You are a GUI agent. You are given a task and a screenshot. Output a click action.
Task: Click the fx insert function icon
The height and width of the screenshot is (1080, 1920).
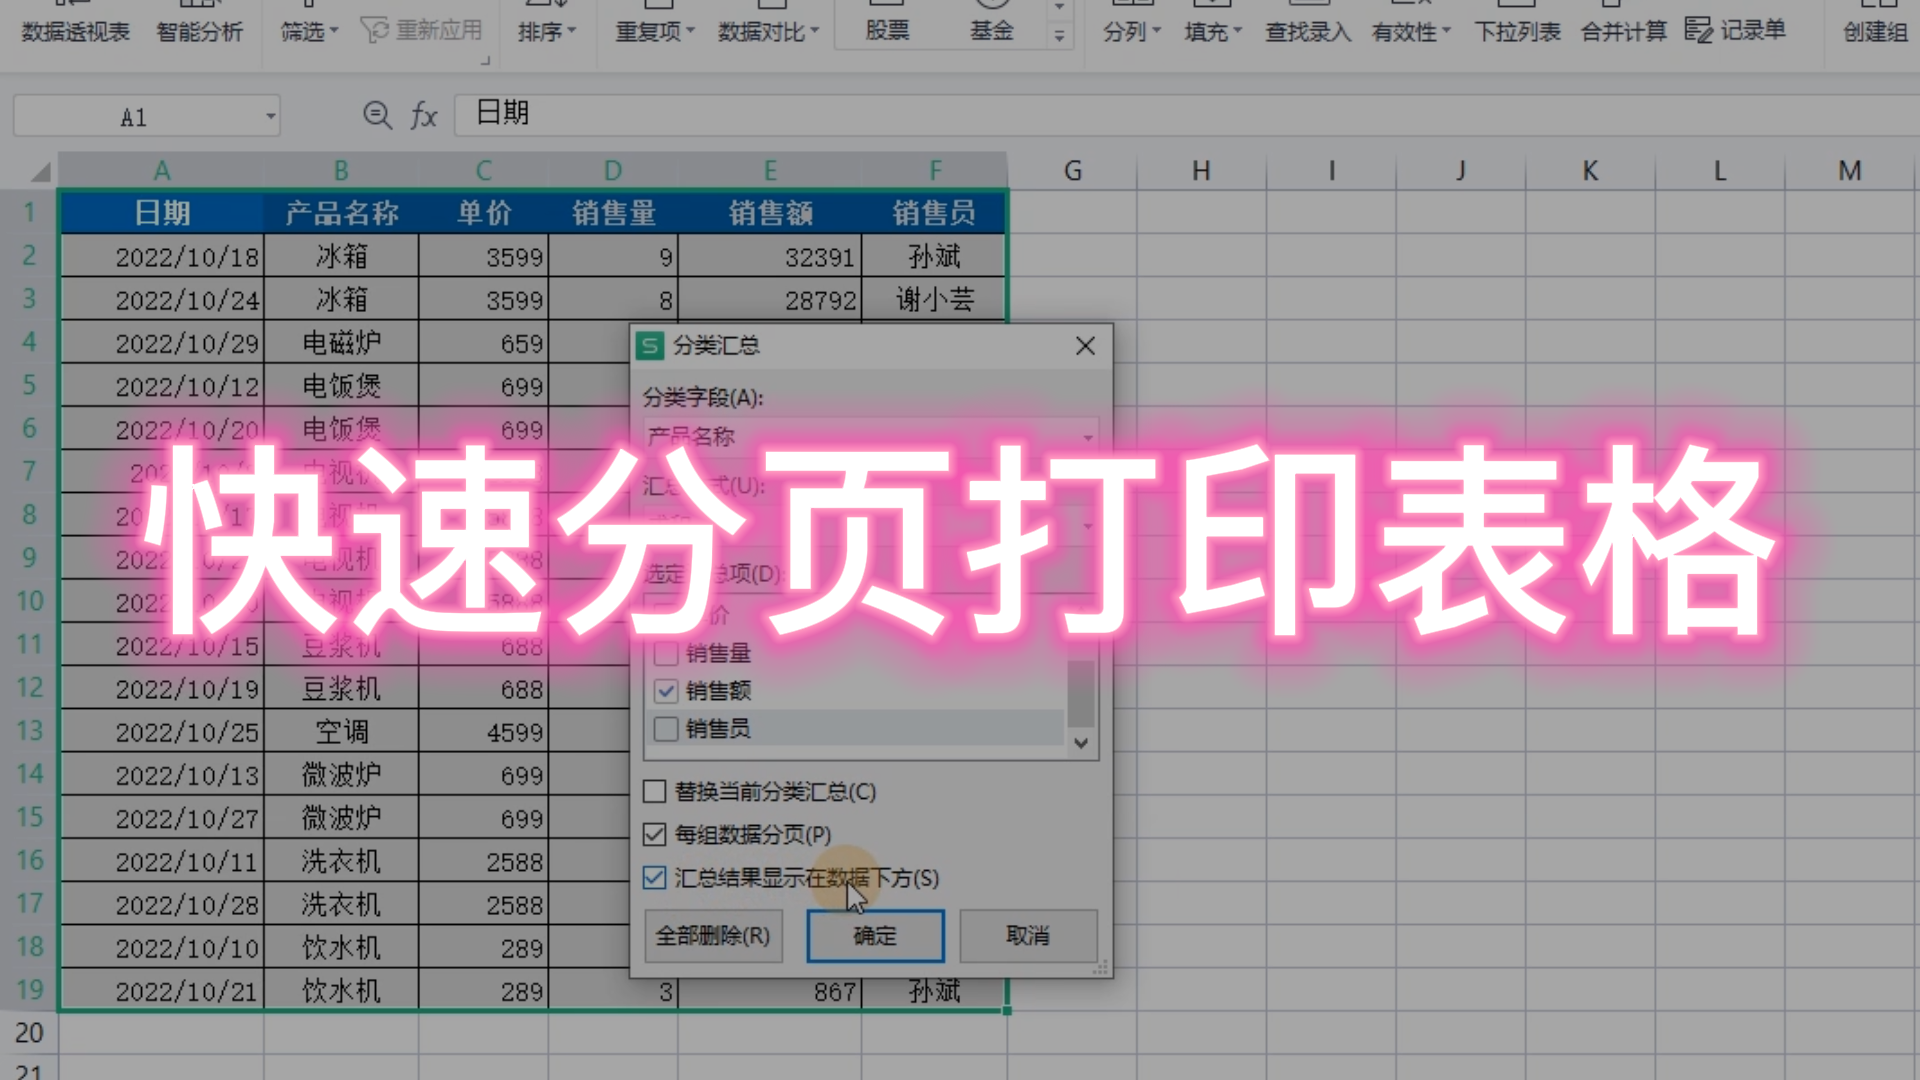point(424,116)
